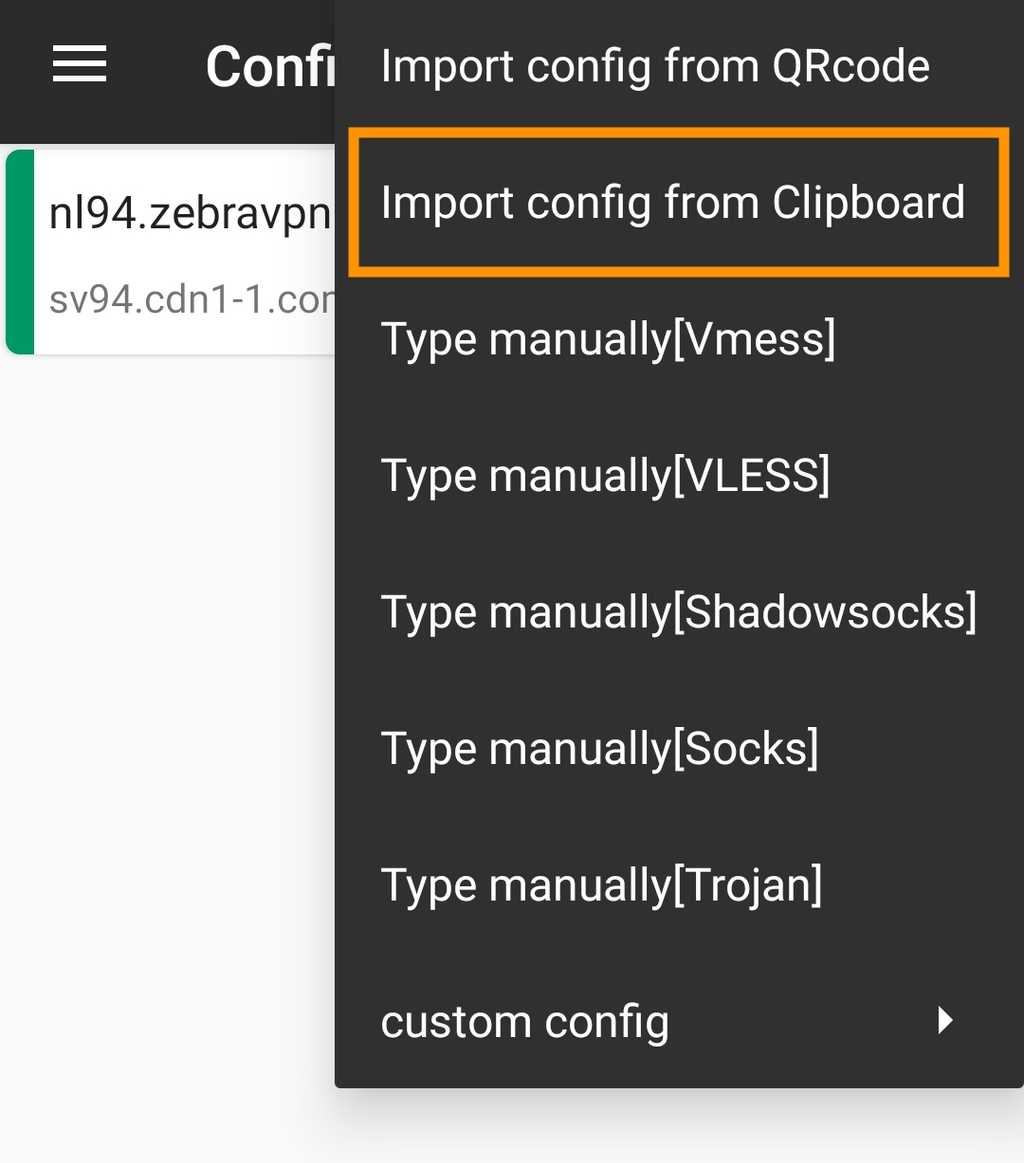
Task: Select Import config from QRcode
Action: pyautogui.click(x=654, y=65)
